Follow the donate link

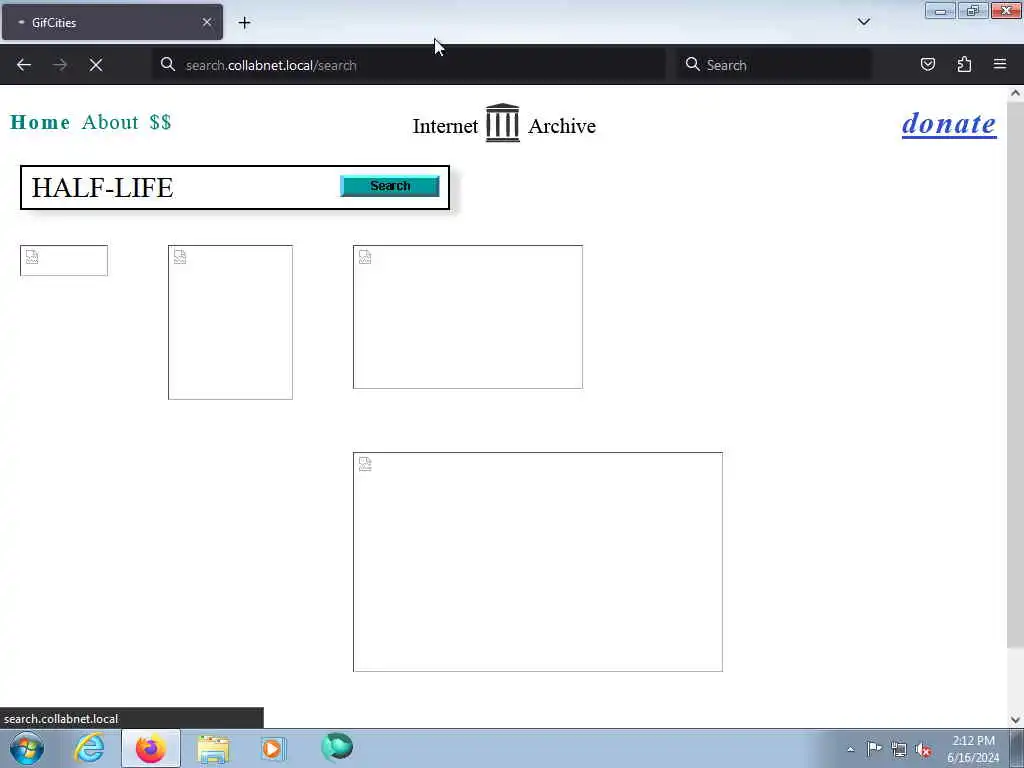[949, 123]
